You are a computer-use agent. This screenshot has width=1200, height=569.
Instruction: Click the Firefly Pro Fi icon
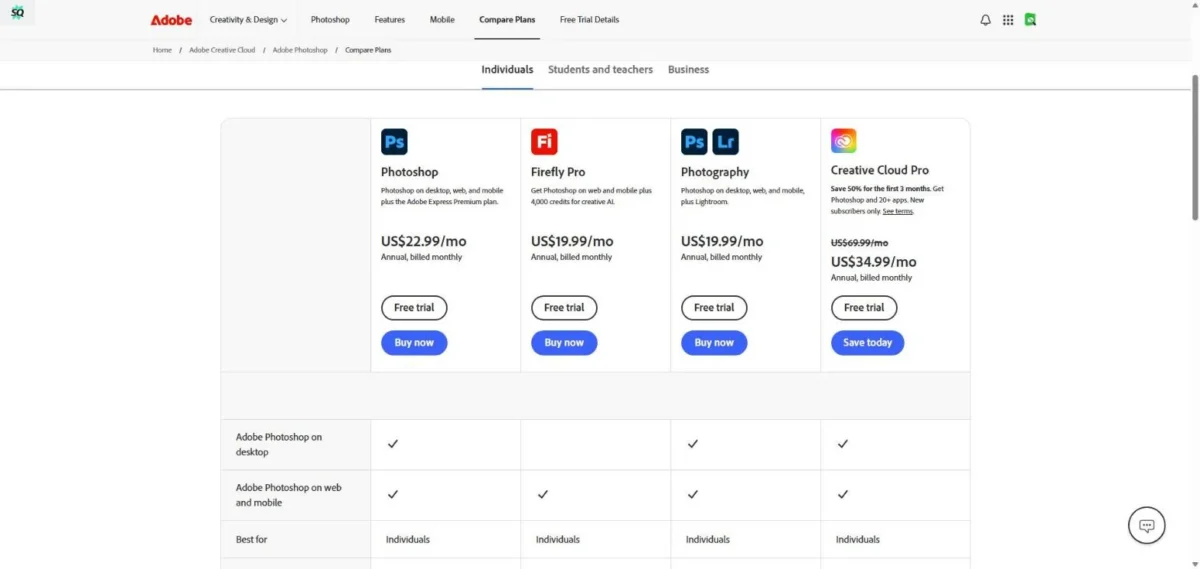pyautogui.click(x=544, y=142)
